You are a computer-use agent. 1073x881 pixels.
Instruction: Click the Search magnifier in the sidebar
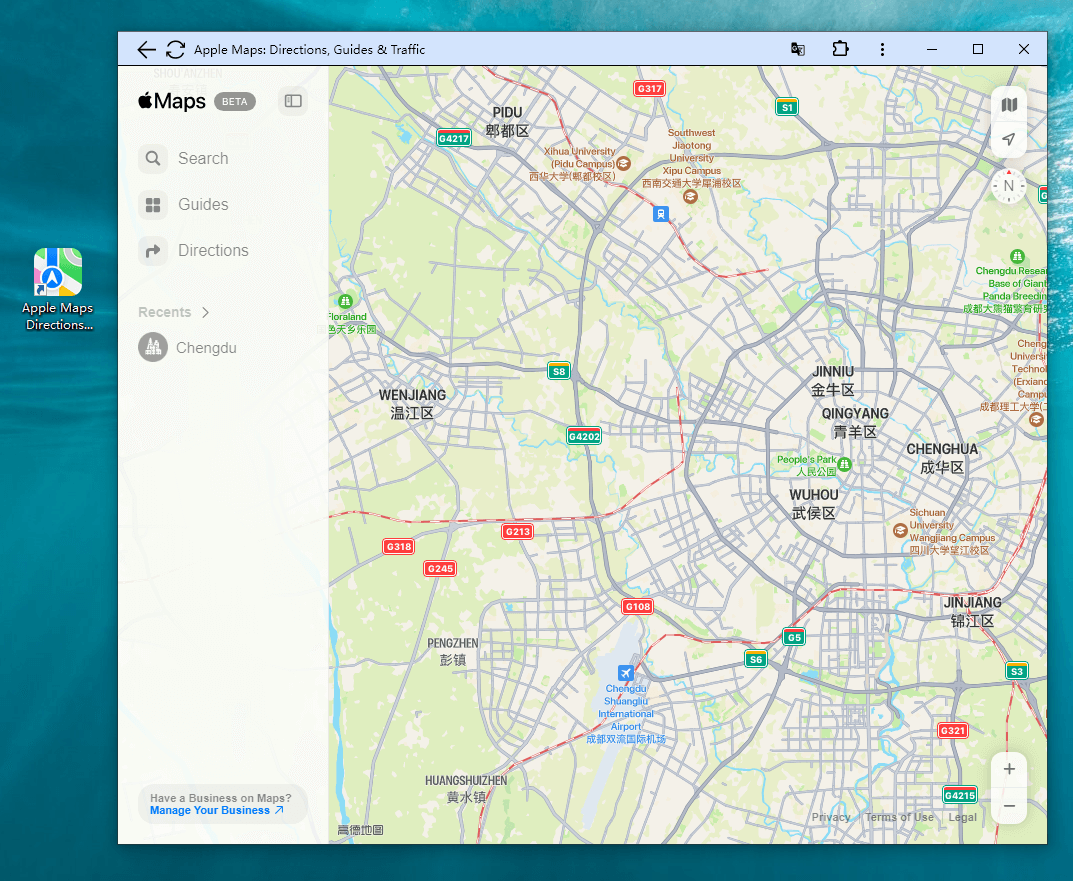click(x=153, y=158)
